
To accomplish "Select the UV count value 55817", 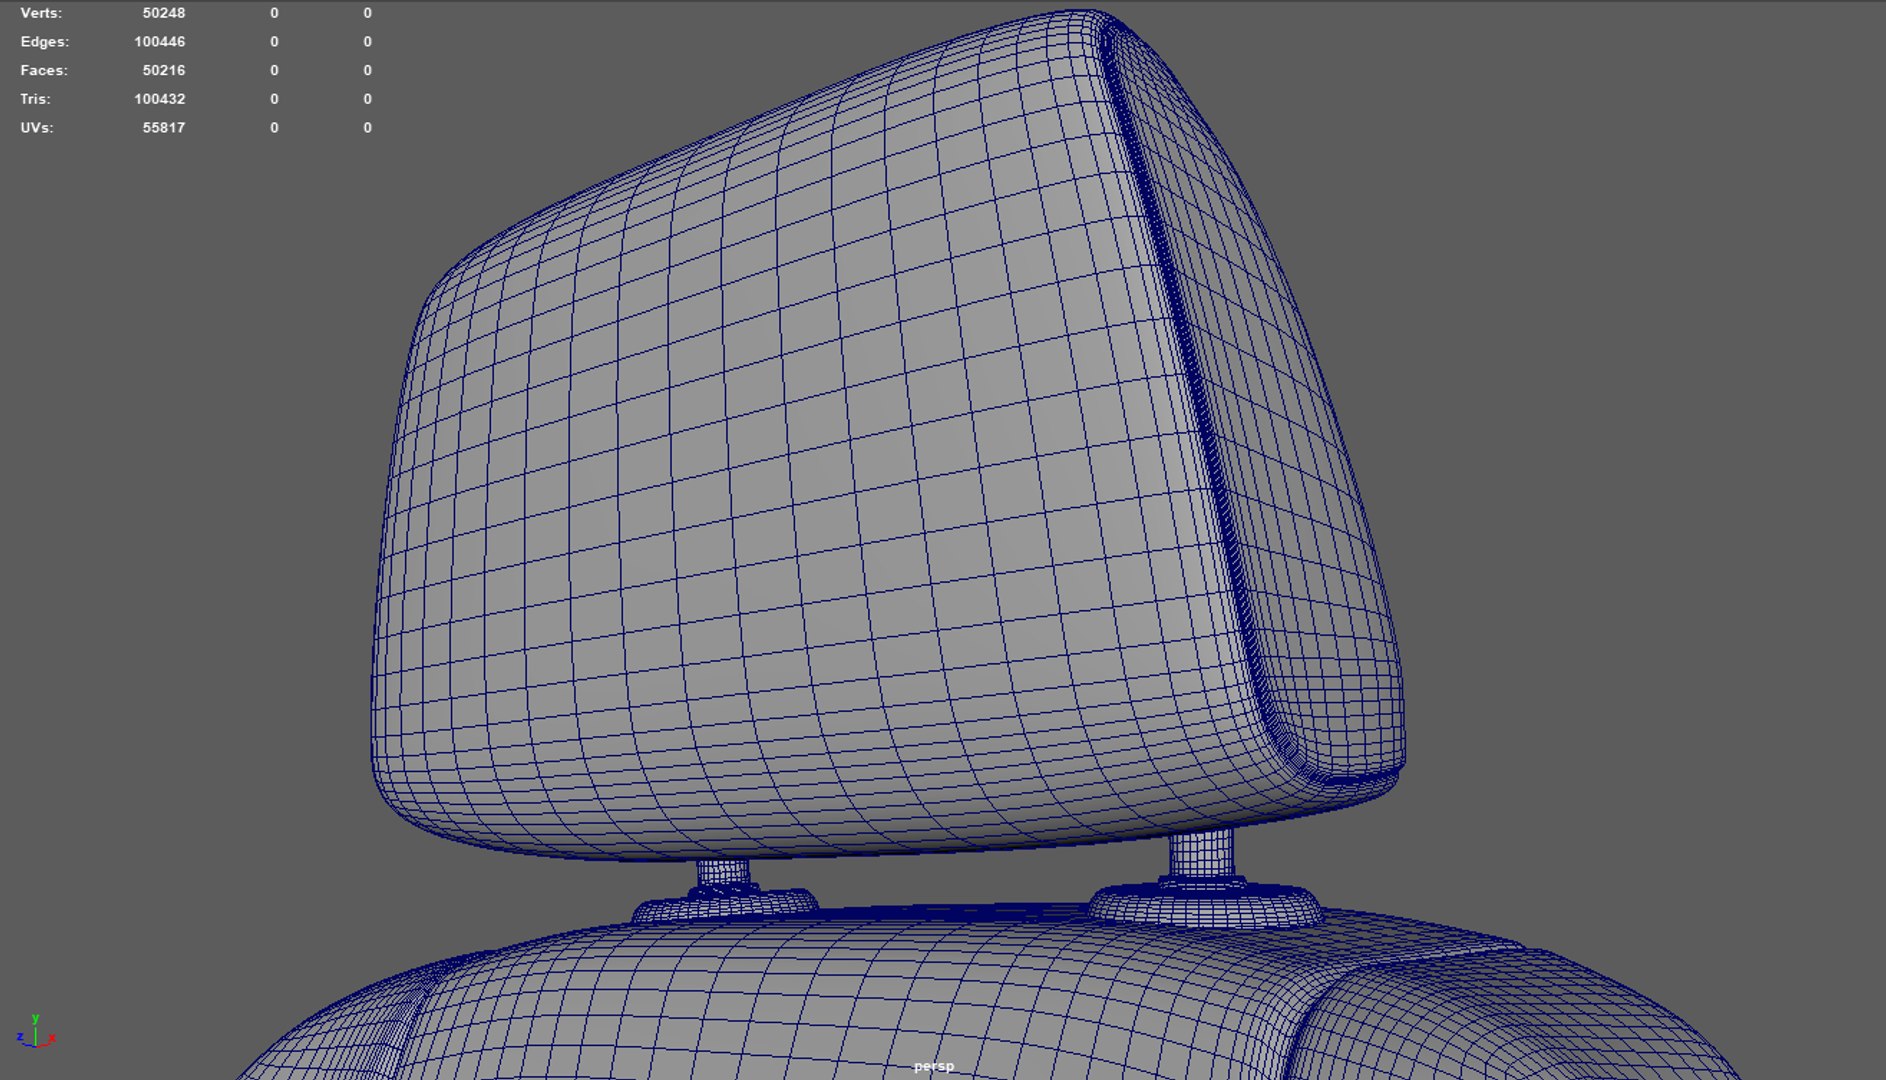I will pos(164,128).
